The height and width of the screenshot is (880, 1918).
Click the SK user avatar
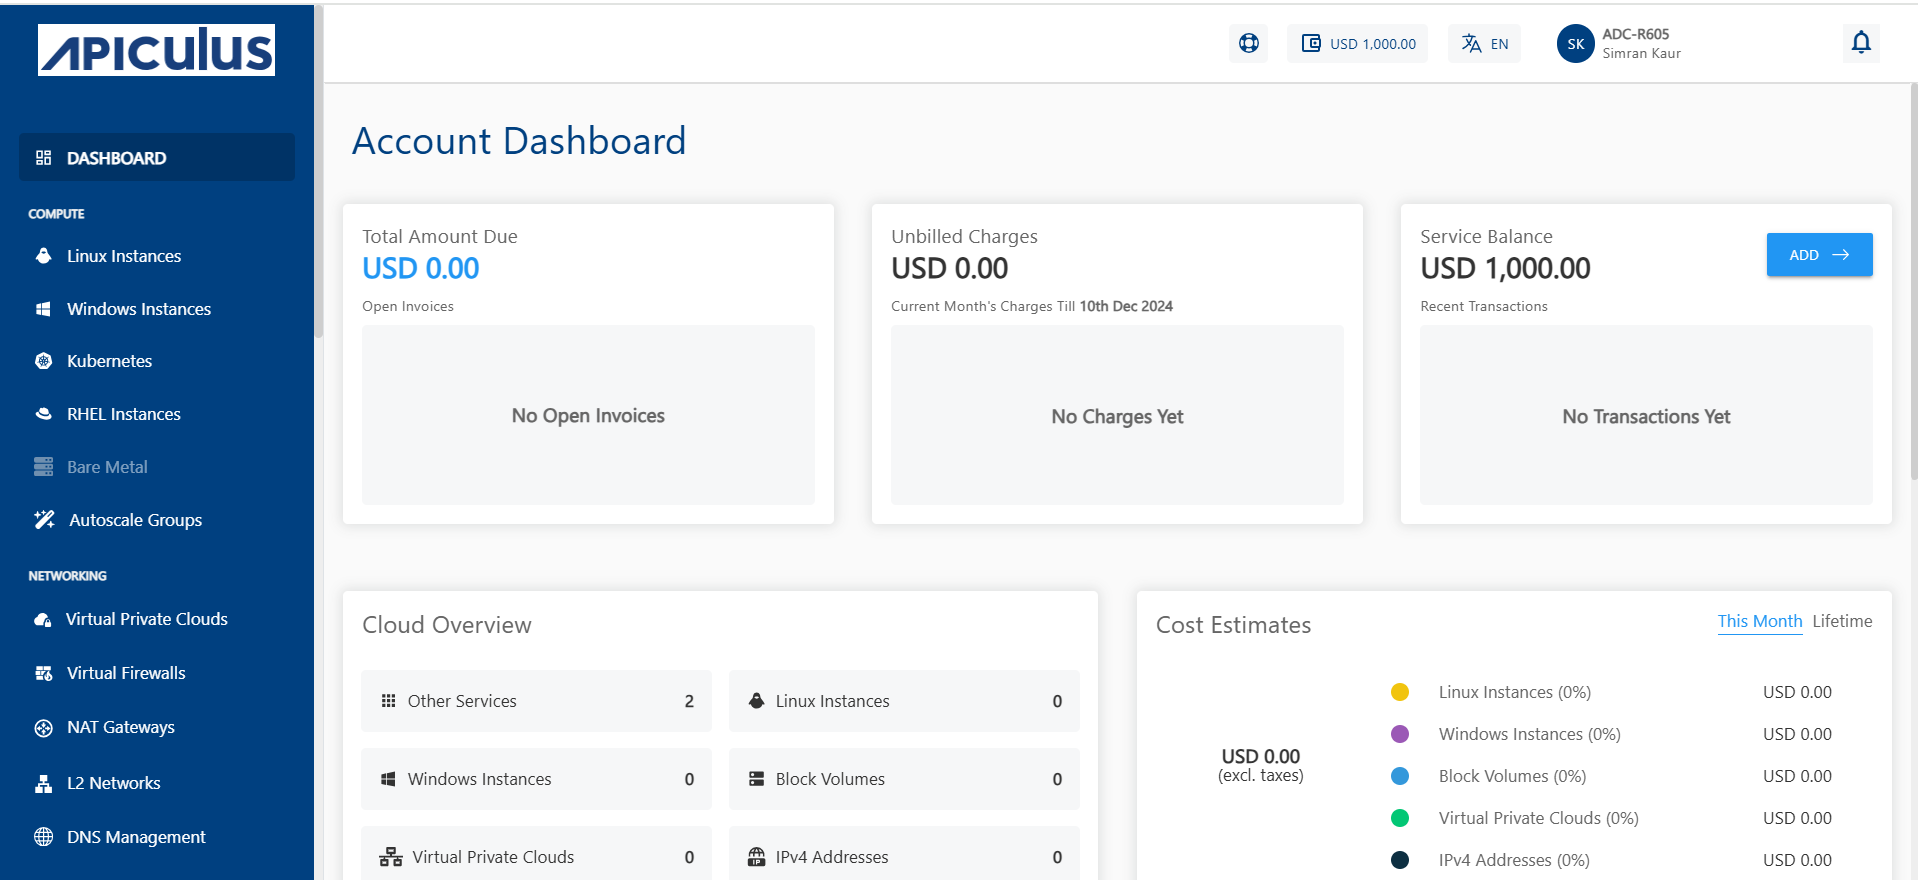[x=1575, y=44]
